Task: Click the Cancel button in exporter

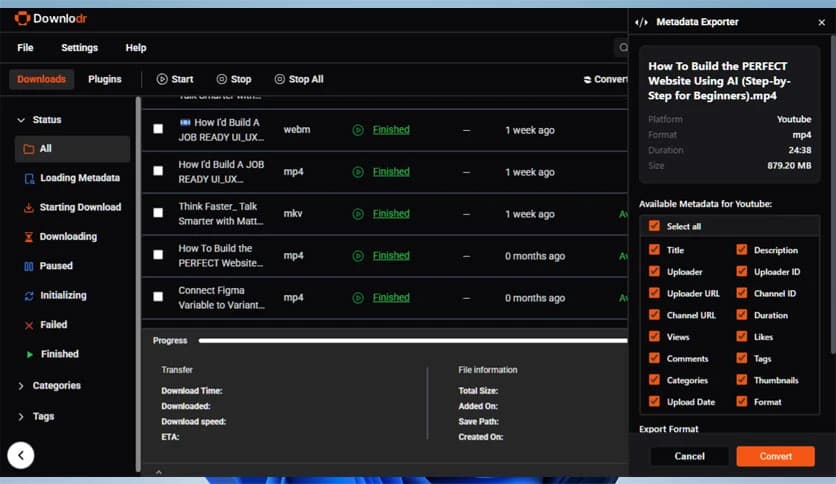Action: click(689, 456)
